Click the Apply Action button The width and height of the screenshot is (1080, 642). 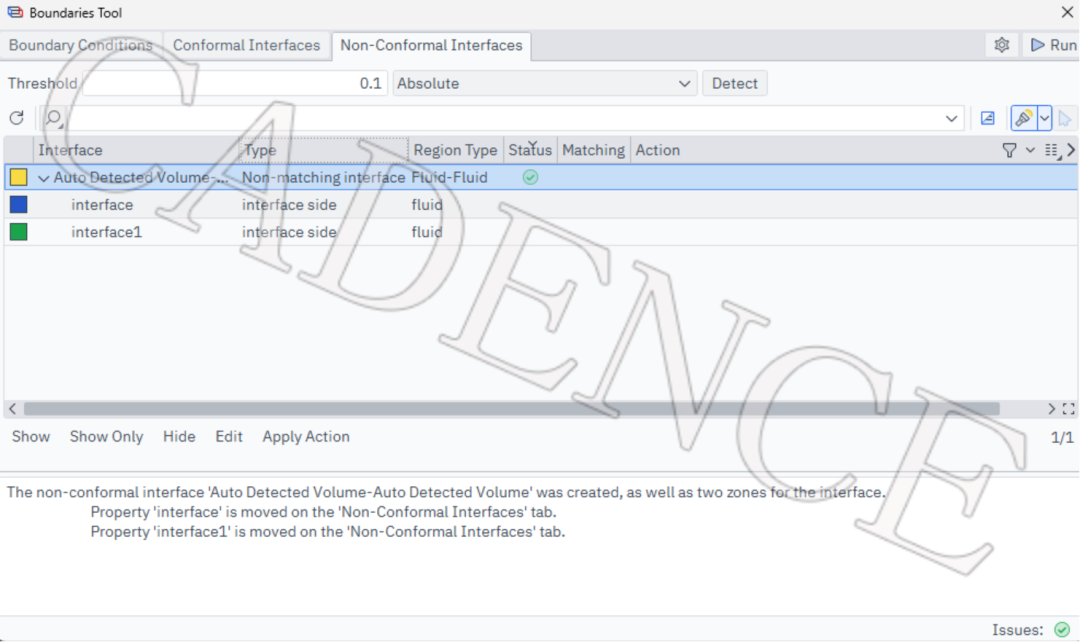tap(306, 437)
